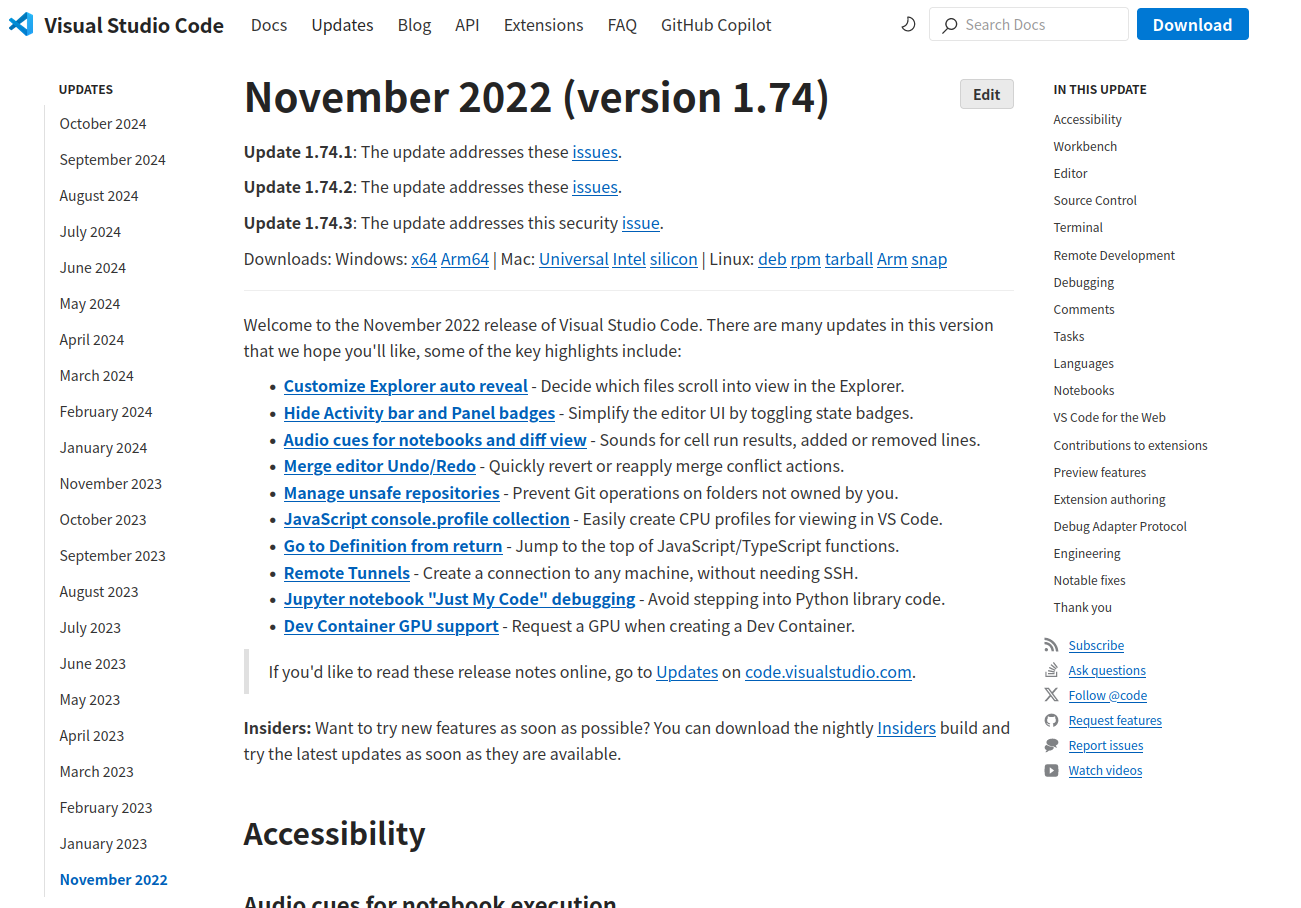Viewport: 1301px width, 908px height.
Task: Open the Updates navigation item
Action: tap(342, 25)
